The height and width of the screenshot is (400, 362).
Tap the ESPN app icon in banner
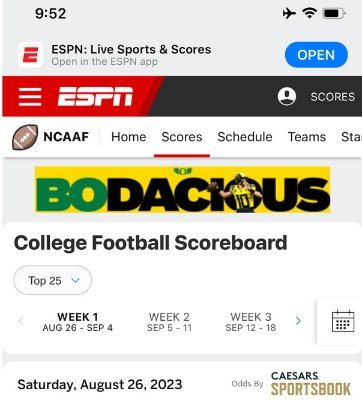pos(30,55)
